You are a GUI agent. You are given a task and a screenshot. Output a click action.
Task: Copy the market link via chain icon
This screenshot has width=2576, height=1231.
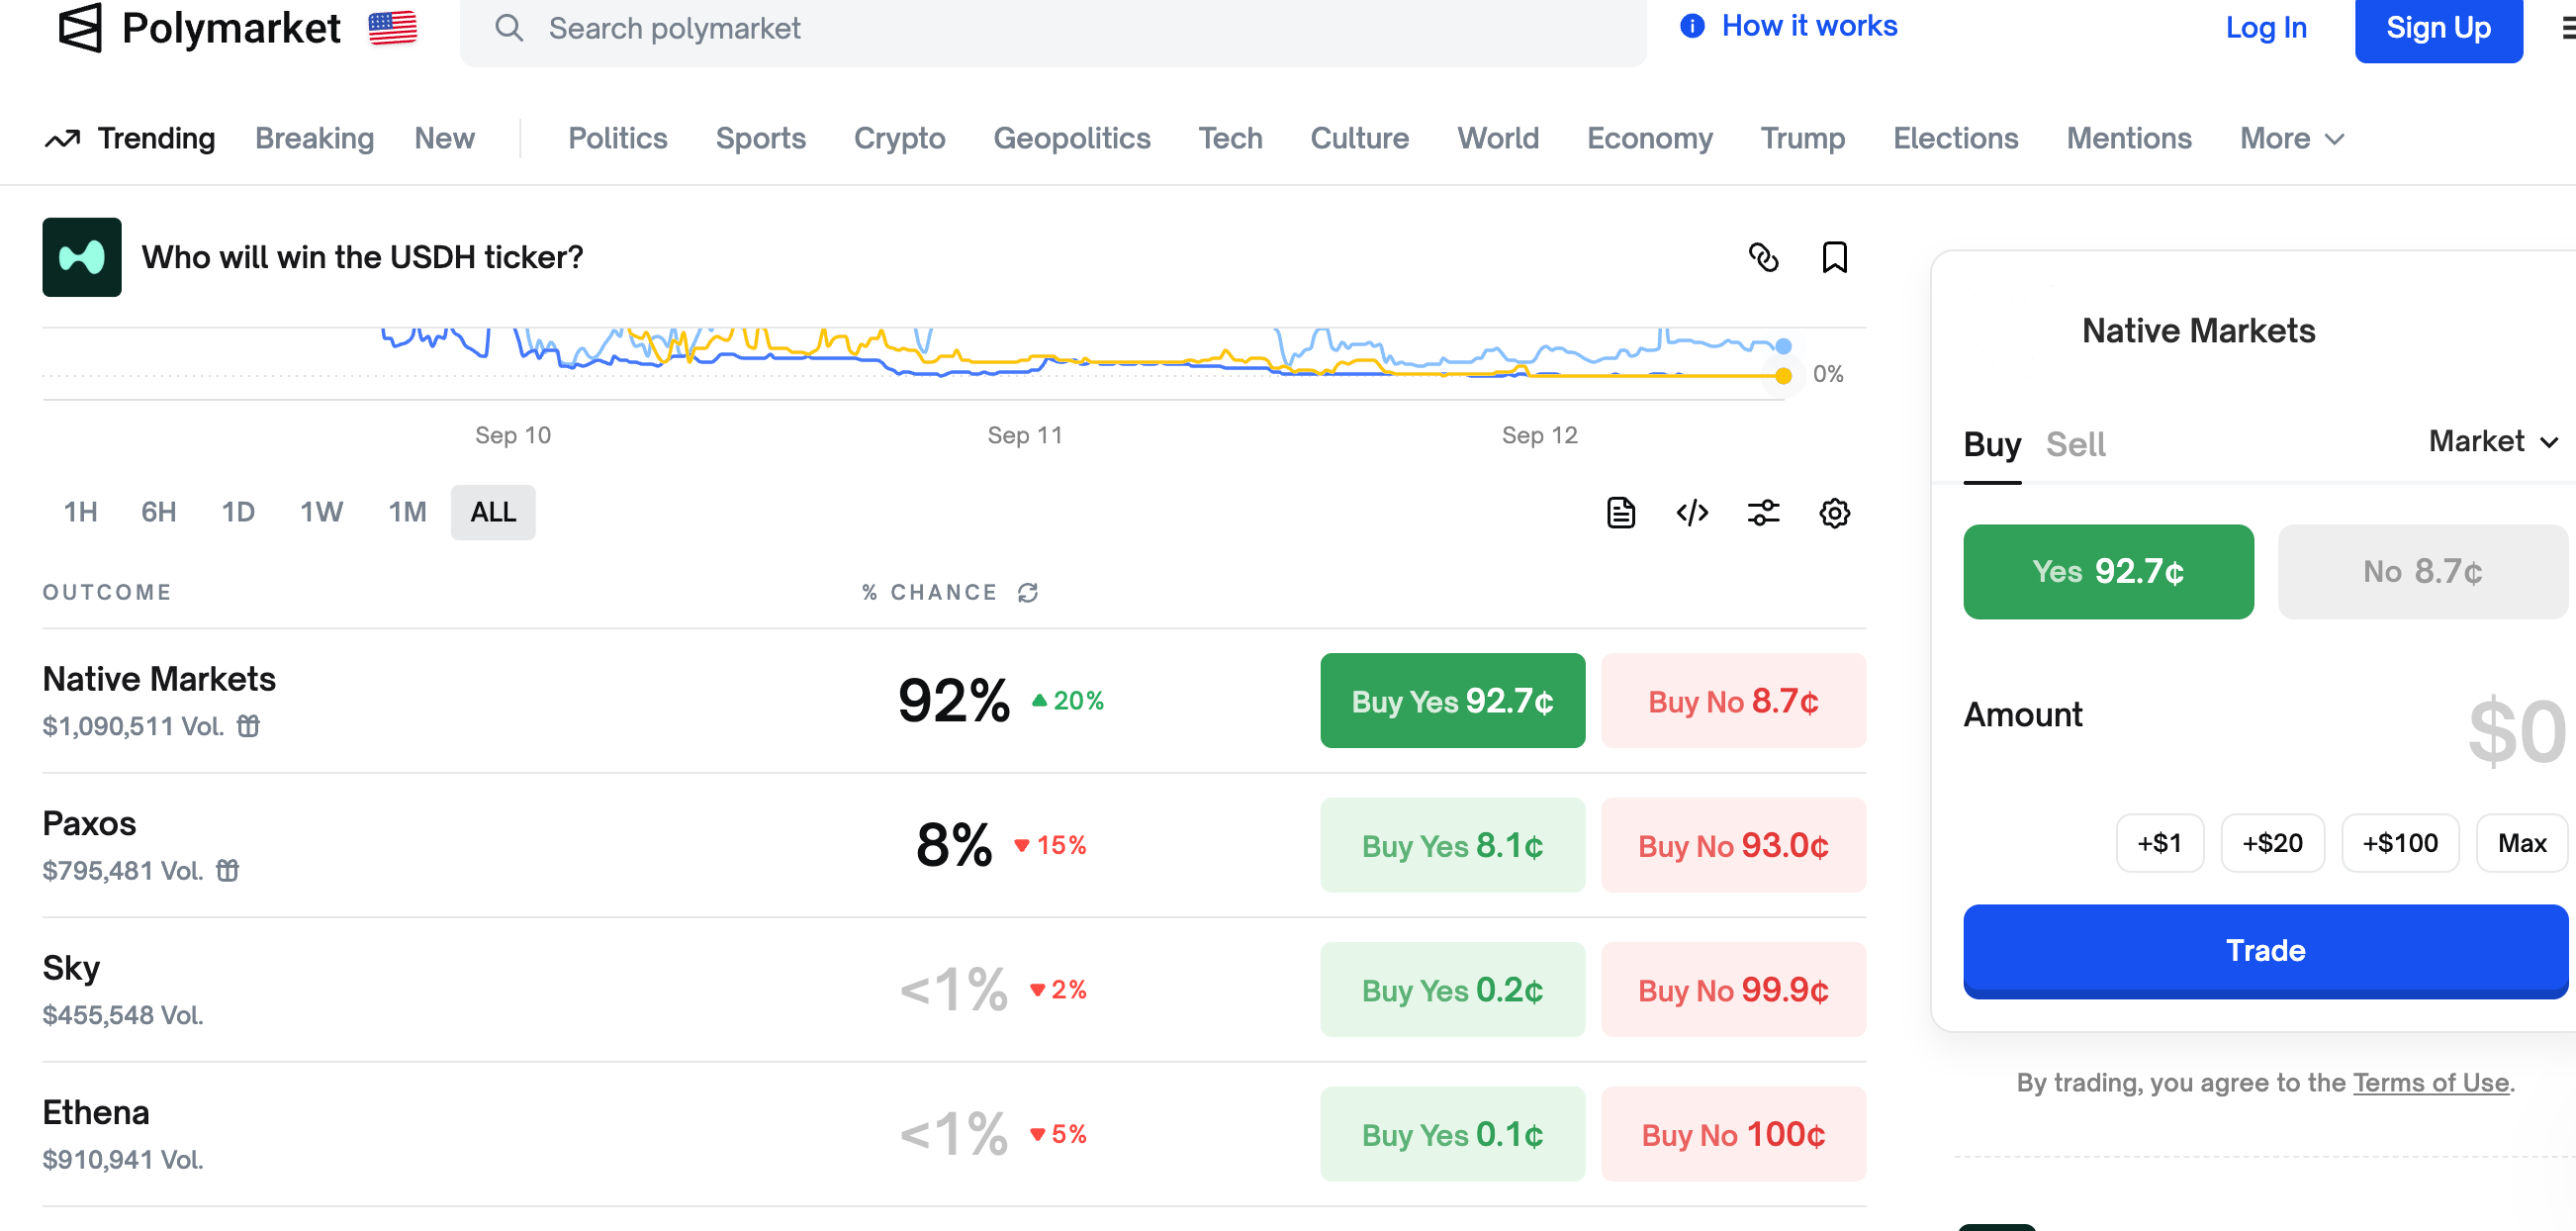pos(1763,257)
